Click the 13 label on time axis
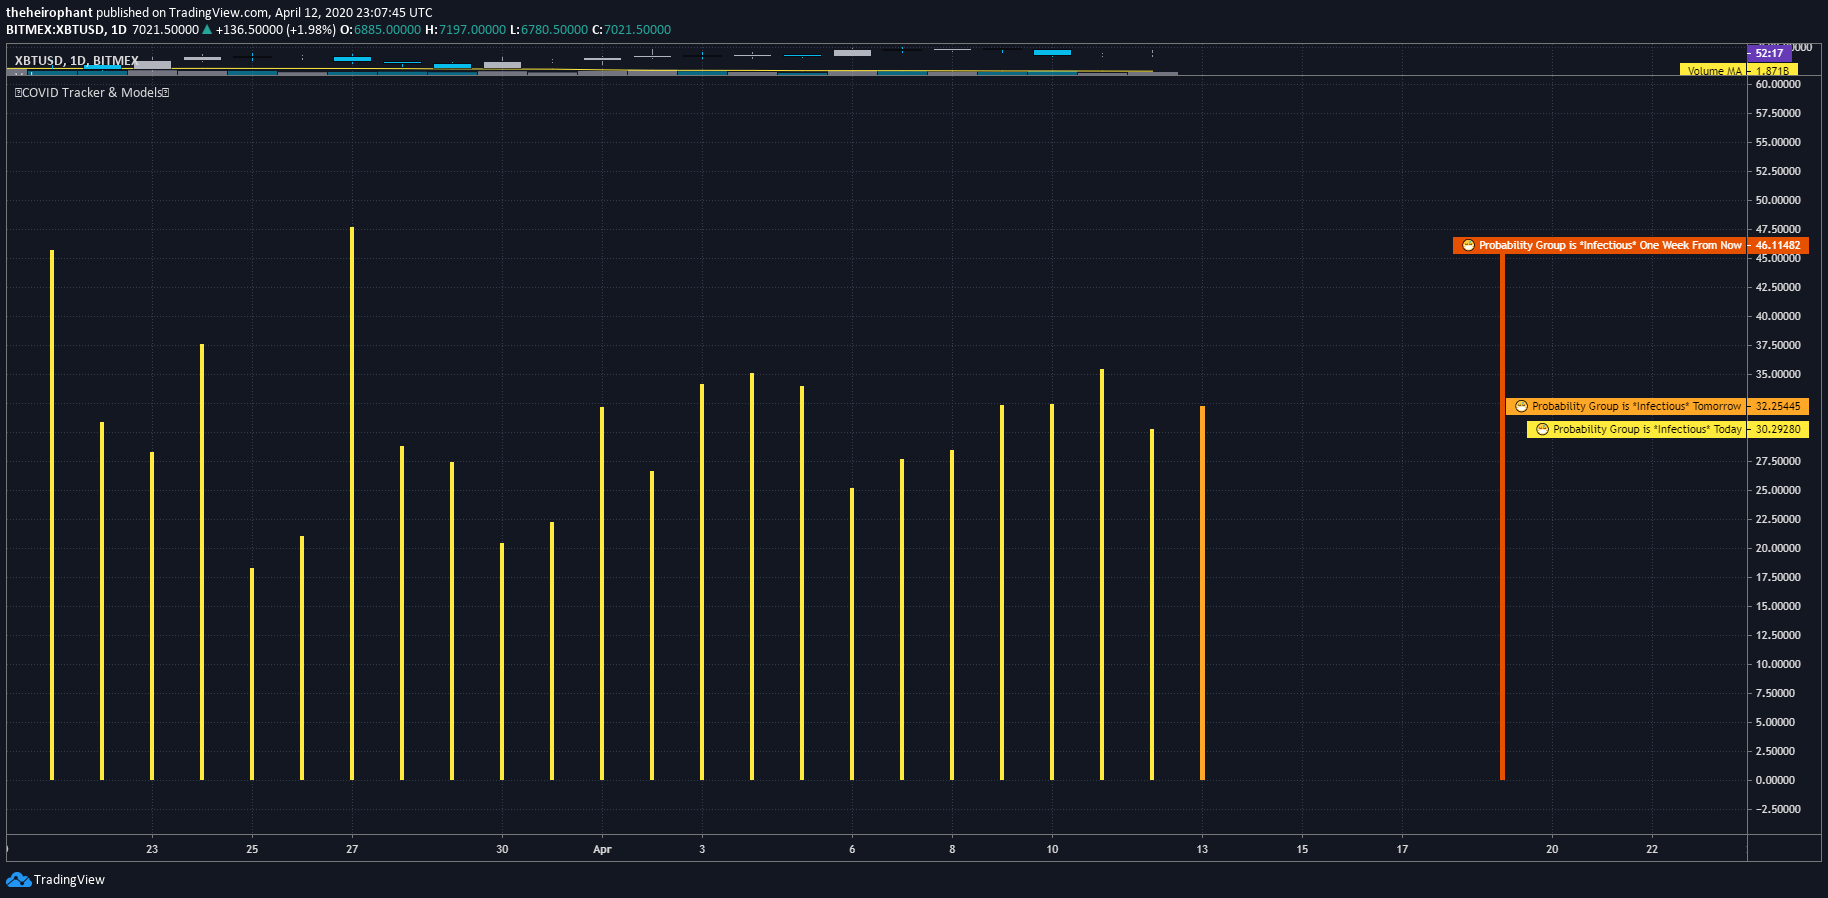This screenshot has width=1828, height=898. click(1202, 849)
